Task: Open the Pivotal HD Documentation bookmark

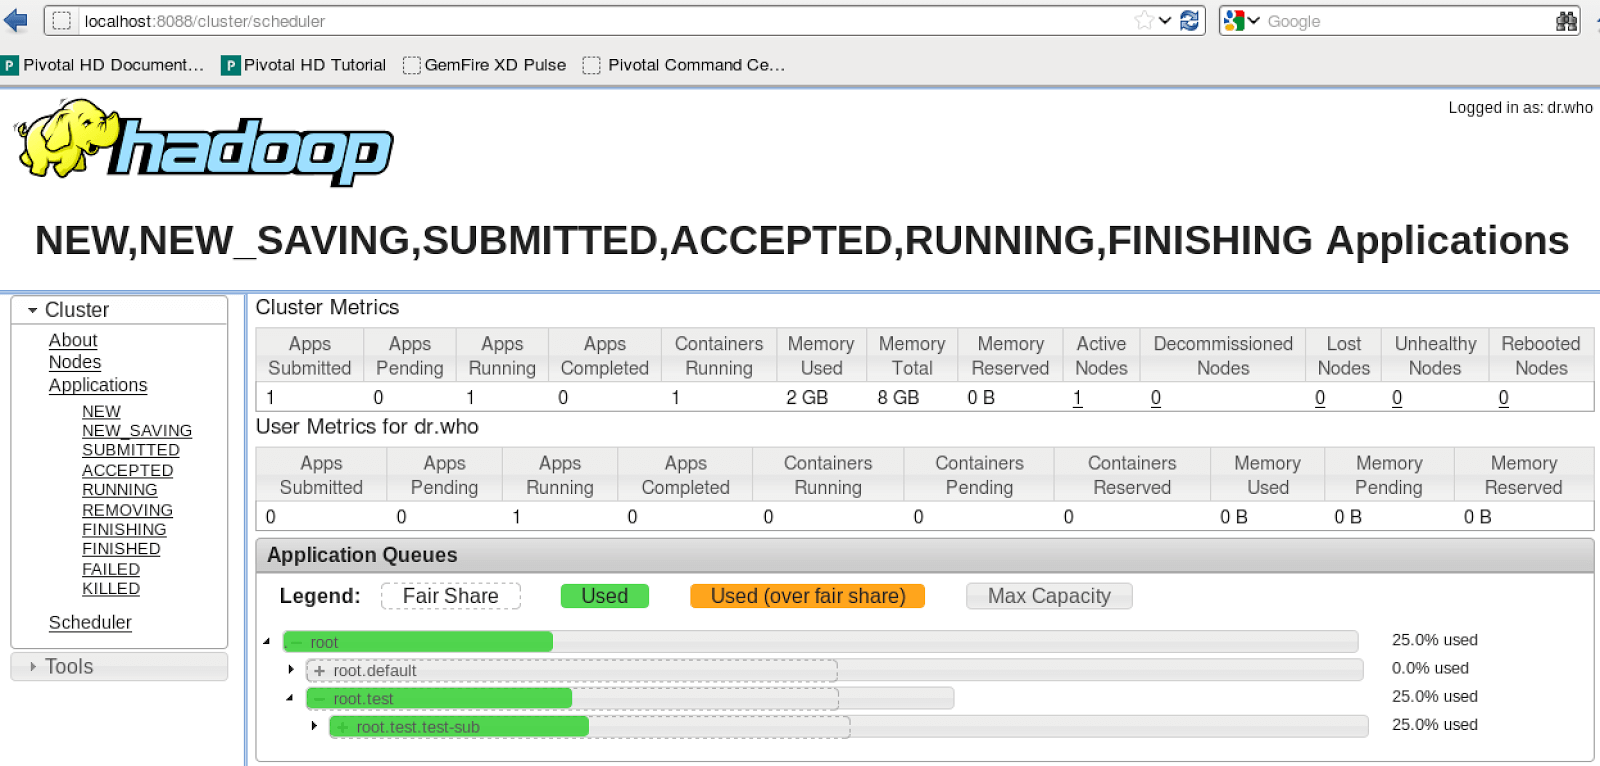Action: pos(103,65)
